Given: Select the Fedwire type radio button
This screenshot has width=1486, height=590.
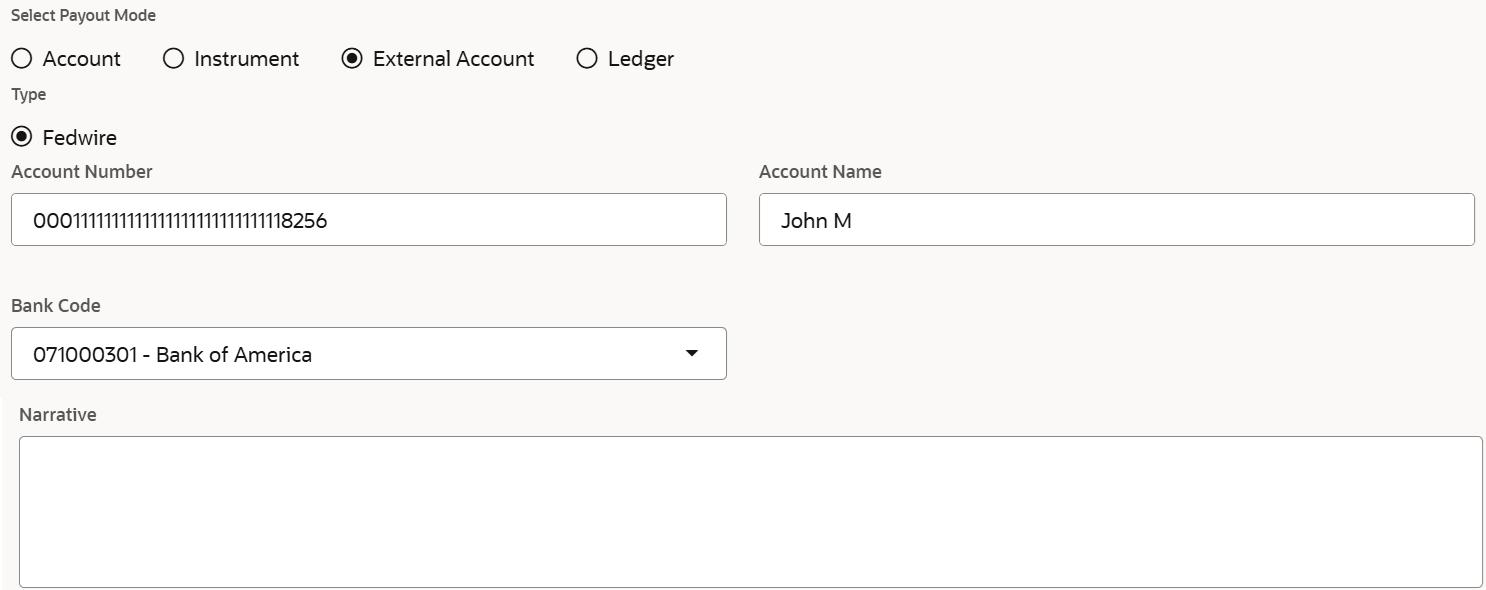Looking at the screenshot, I should click(22, 137).
